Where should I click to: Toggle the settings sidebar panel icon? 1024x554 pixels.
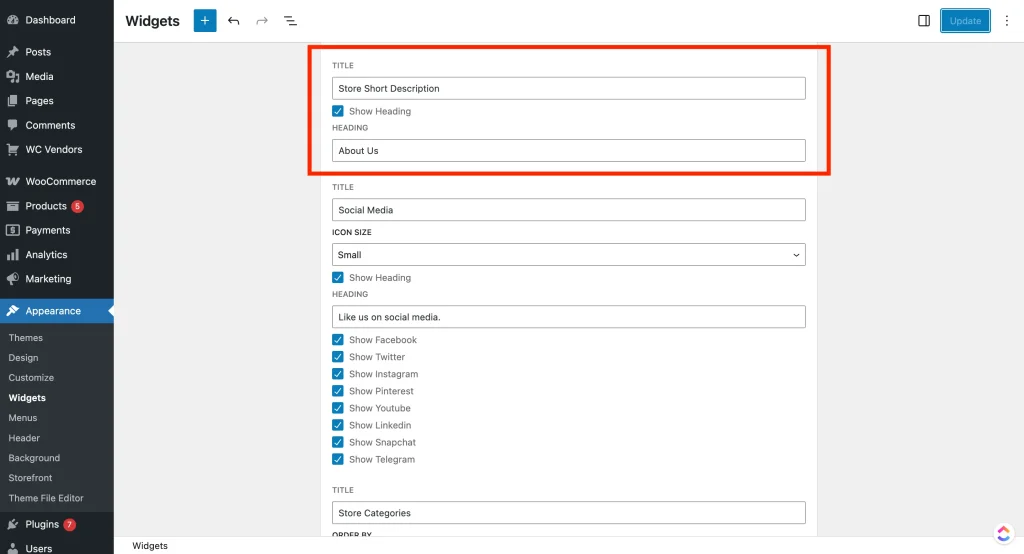point(924,21)
